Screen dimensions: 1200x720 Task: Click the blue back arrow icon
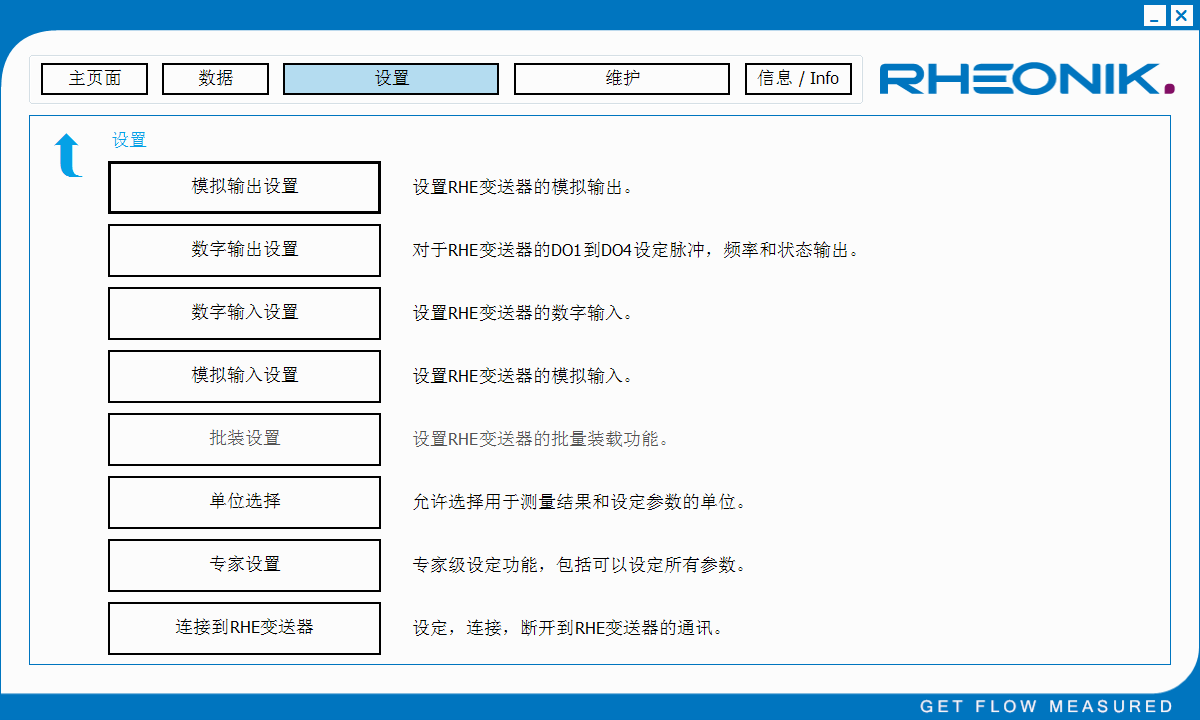coord(68,156)
